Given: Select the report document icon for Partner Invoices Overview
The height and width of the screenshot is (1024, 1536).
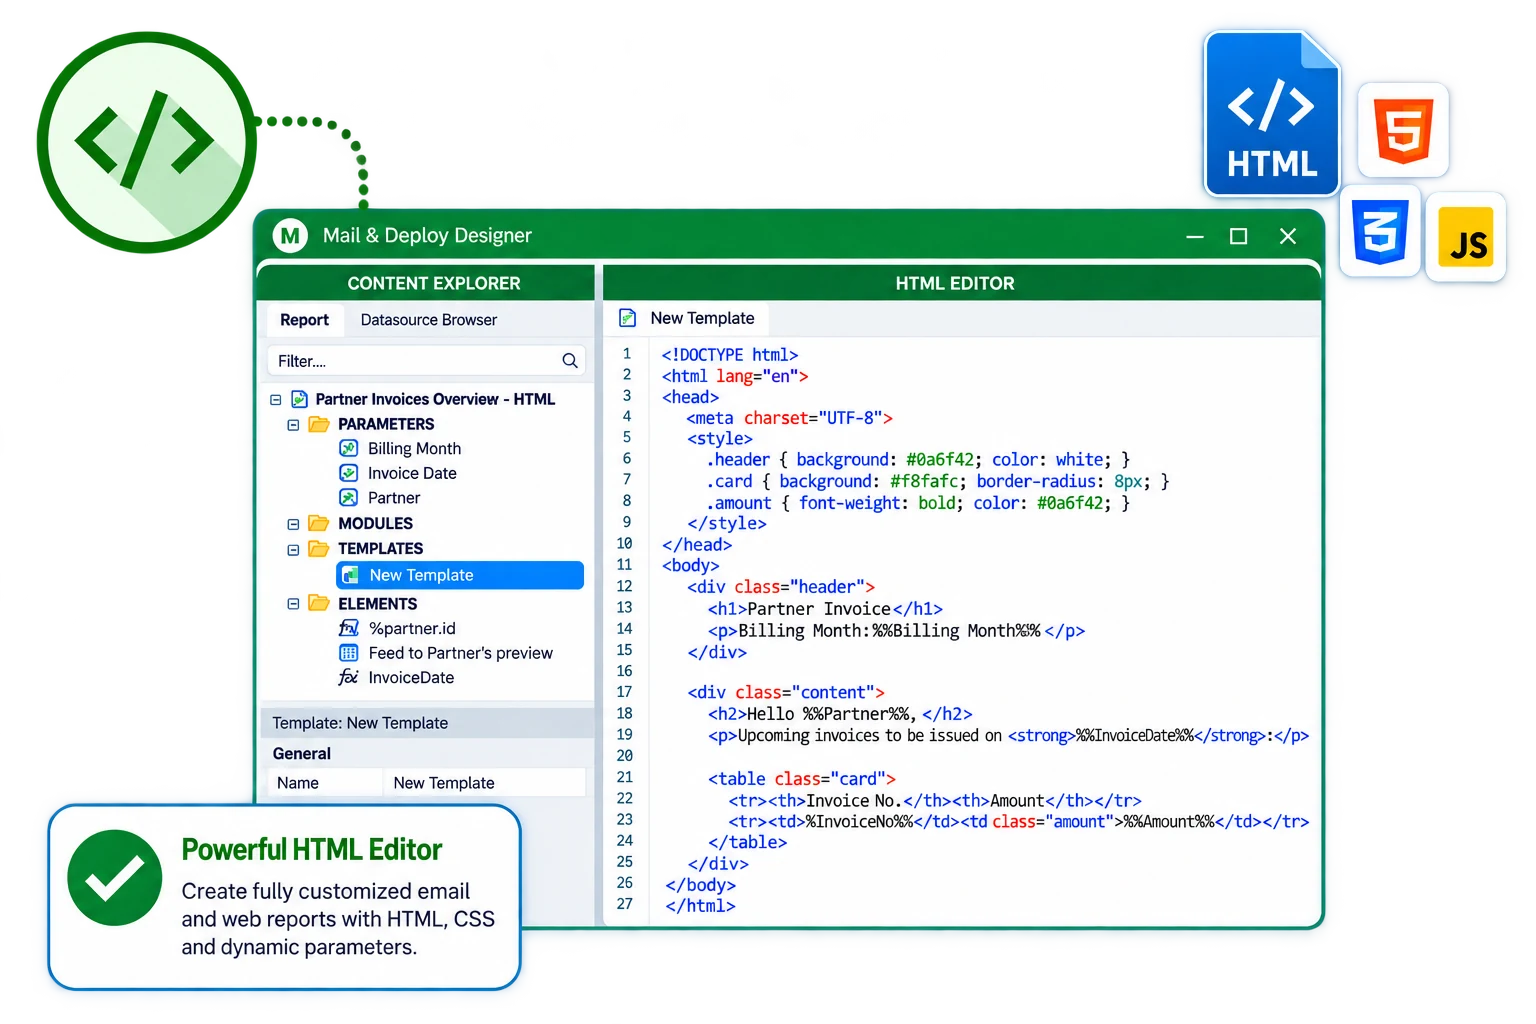Looking at the screenshot, I should point(299,399).
